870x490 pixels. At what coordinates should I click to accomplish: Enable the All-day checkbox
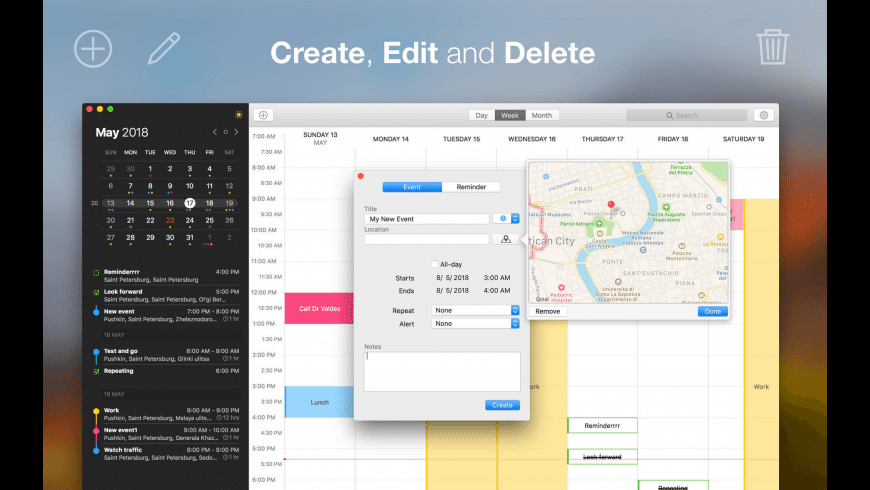pyautogui.click(x=434, y=264)
